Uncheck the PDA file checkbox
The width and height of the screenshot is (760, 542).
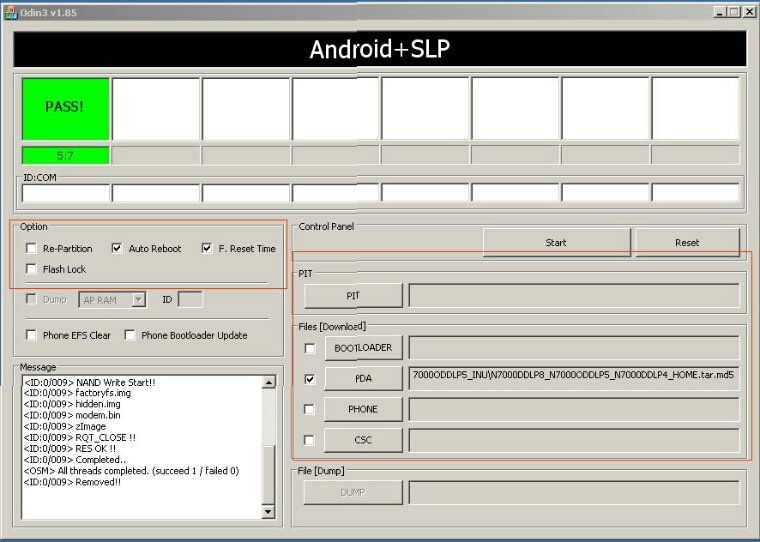coord(310,379)
